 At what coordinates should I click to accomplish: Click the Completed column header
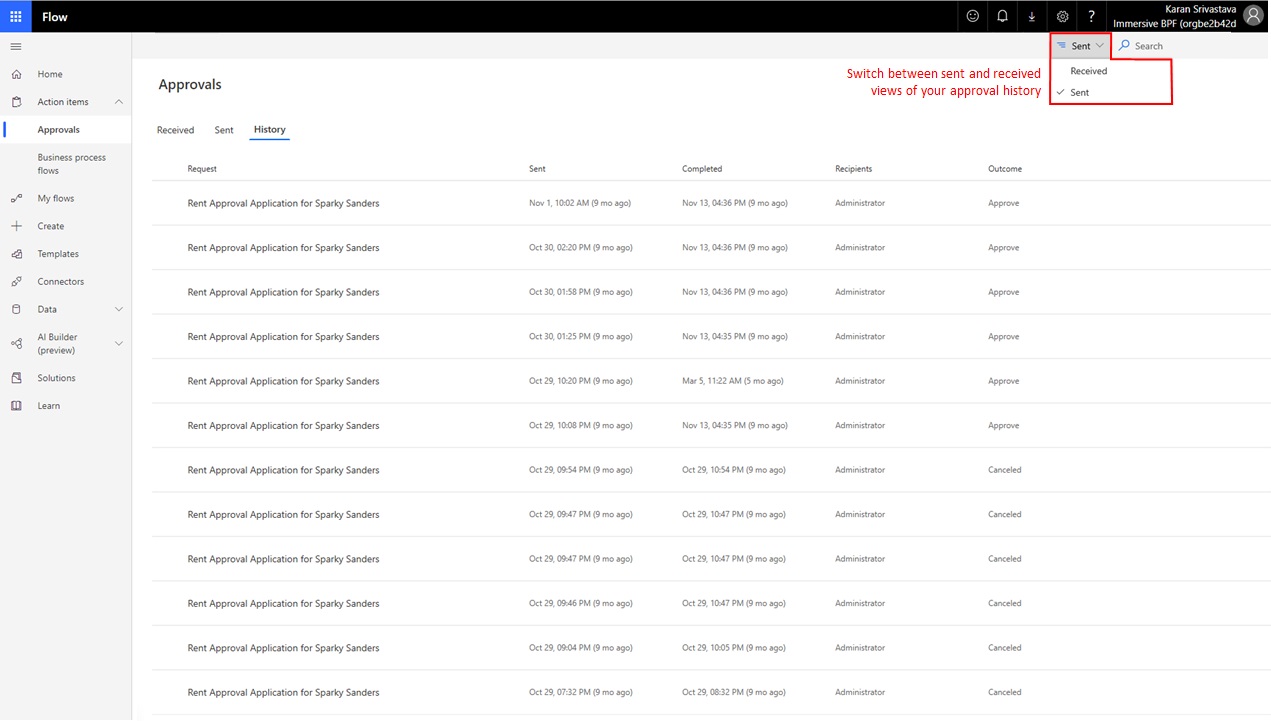click(702, 169)
